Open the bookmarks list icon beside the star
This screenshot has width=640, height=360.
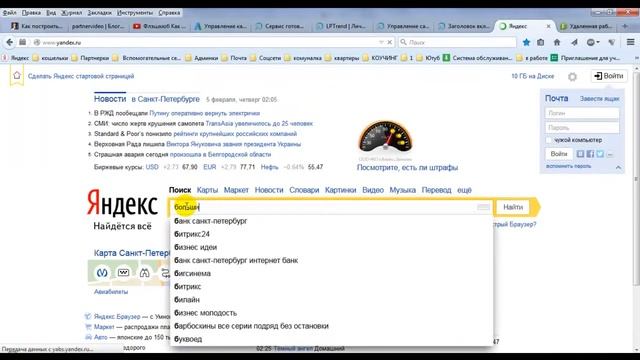click(541, 42)
